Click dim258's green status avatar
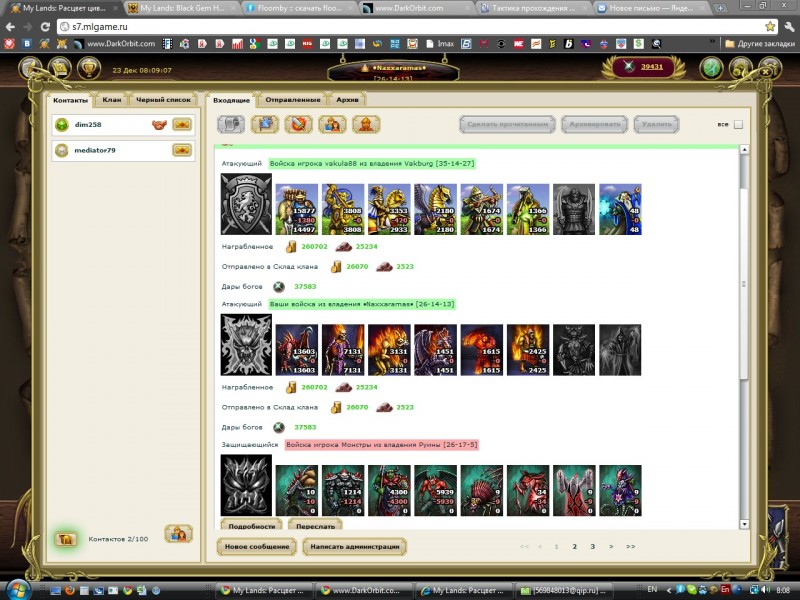This screenshot has width=800, height=600. (62, 124)
